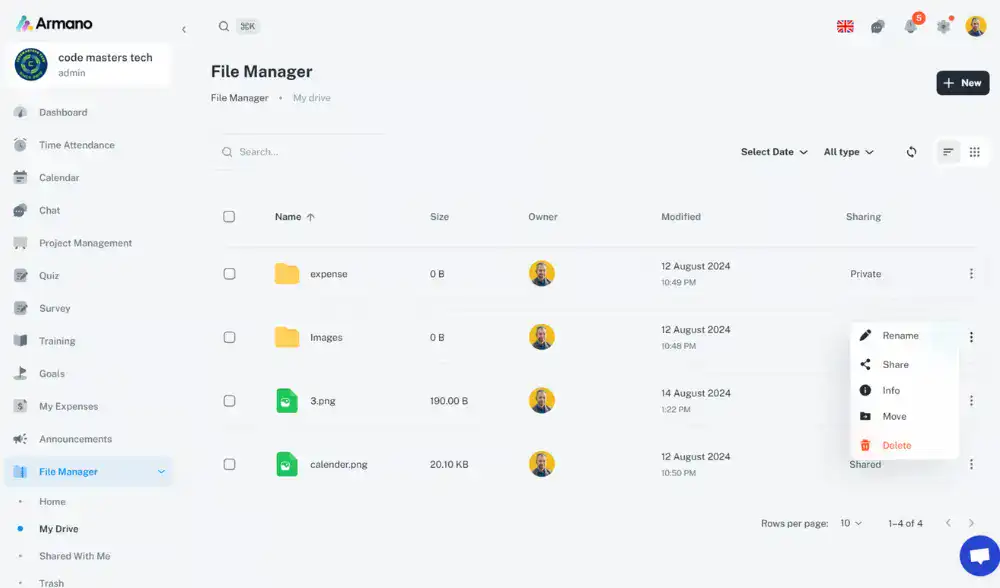1000x588 pixels.
Task: Open the chat bubble widget icon
Action: point(979,556)
